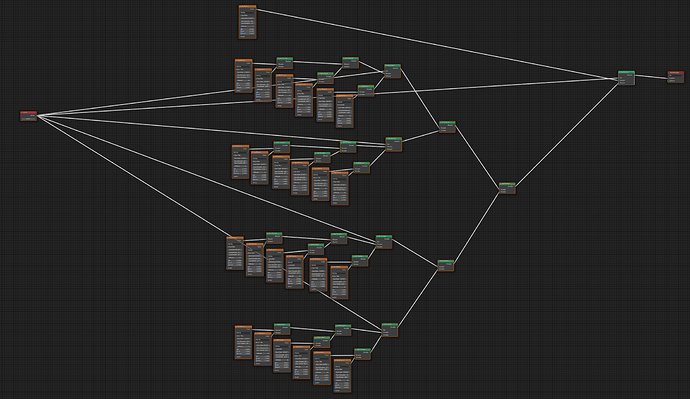
Task: Click the final green node of topmost cluster
Action: (393, 71)
